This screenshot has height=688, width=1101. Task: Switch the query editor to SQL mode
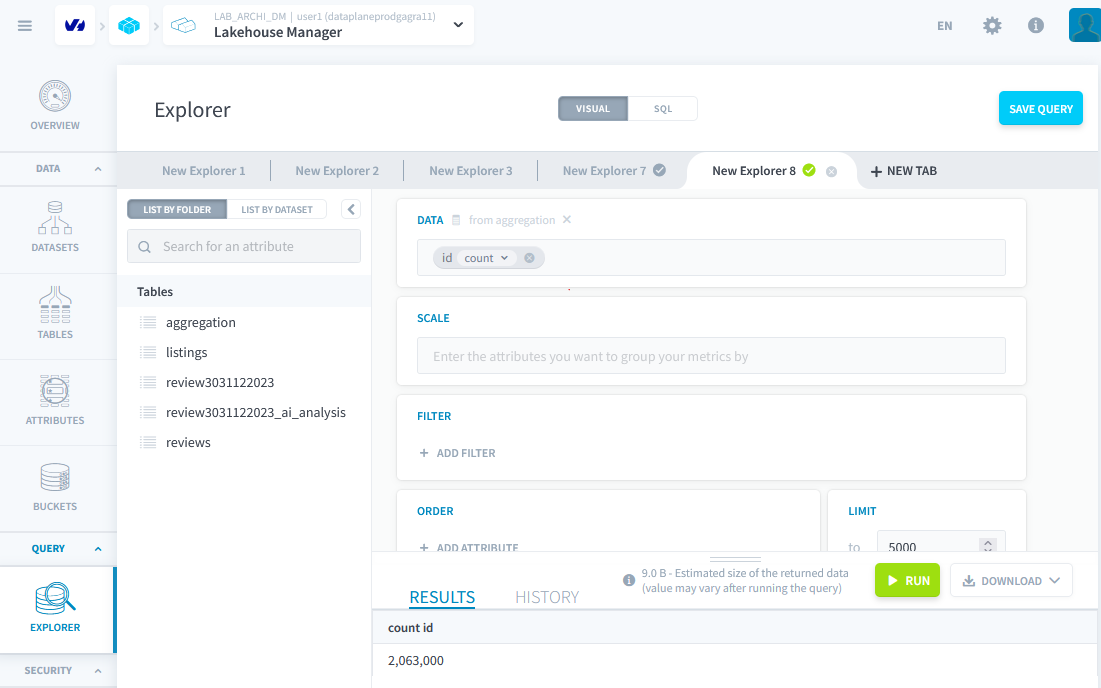point(663,108)
